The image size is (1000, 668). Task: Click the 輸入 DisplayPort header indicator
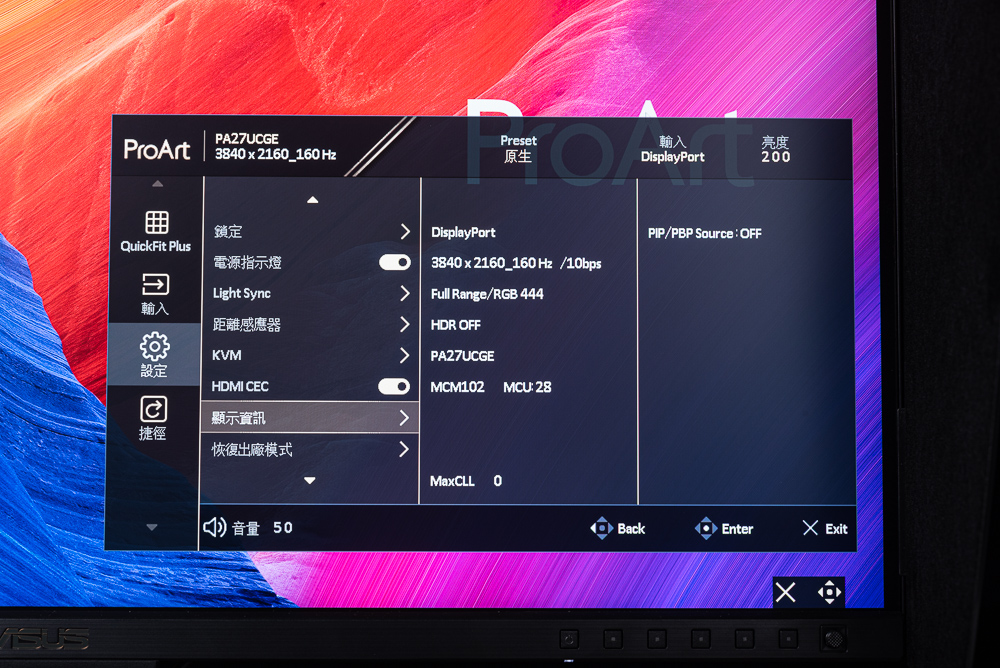tap(672, 149)
